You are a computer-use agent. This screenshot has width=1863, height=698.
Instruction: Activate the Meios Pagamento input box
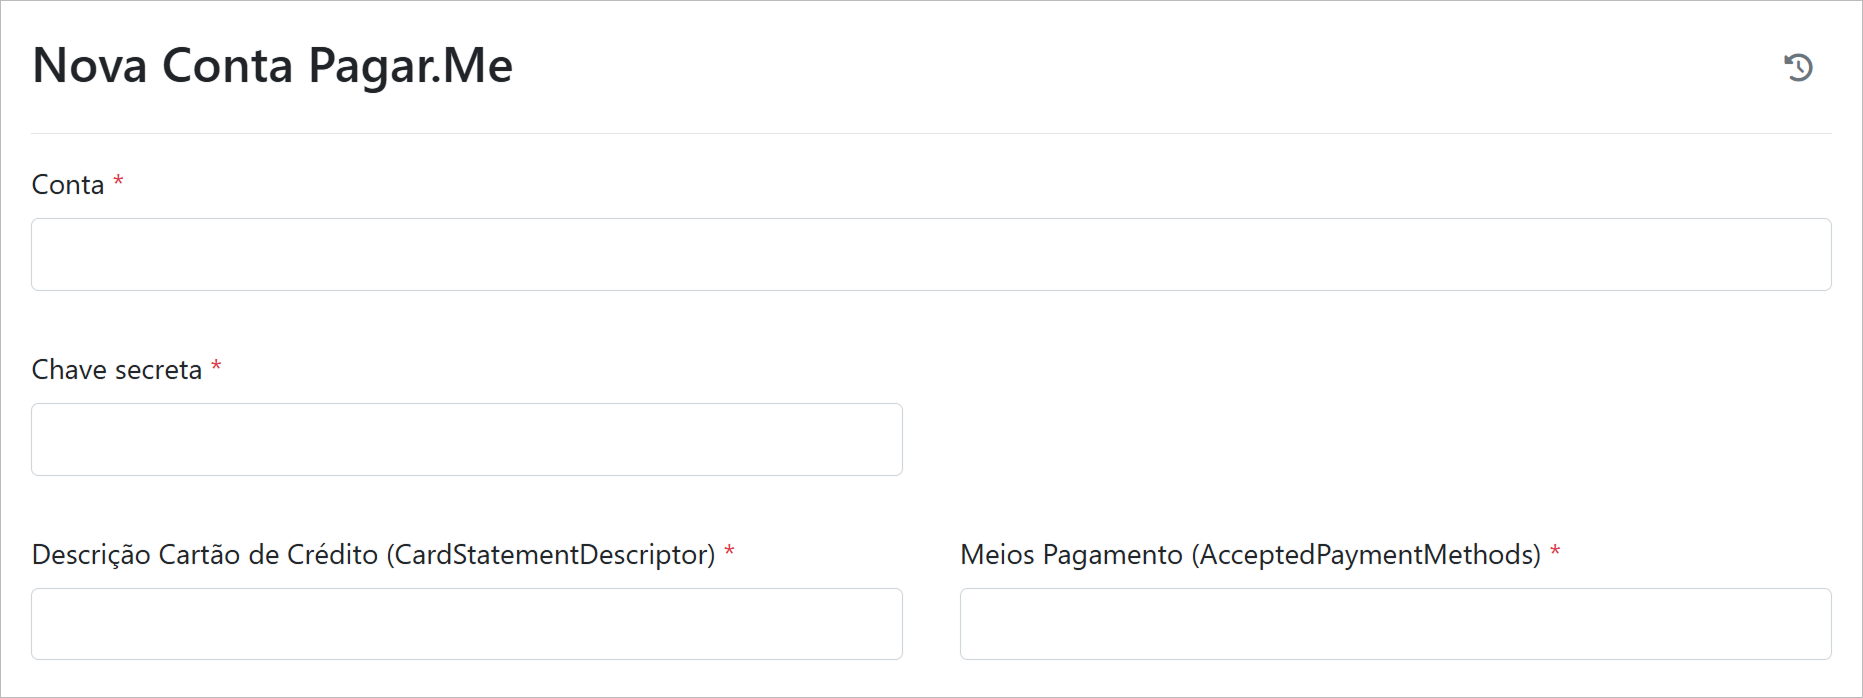1395,624
